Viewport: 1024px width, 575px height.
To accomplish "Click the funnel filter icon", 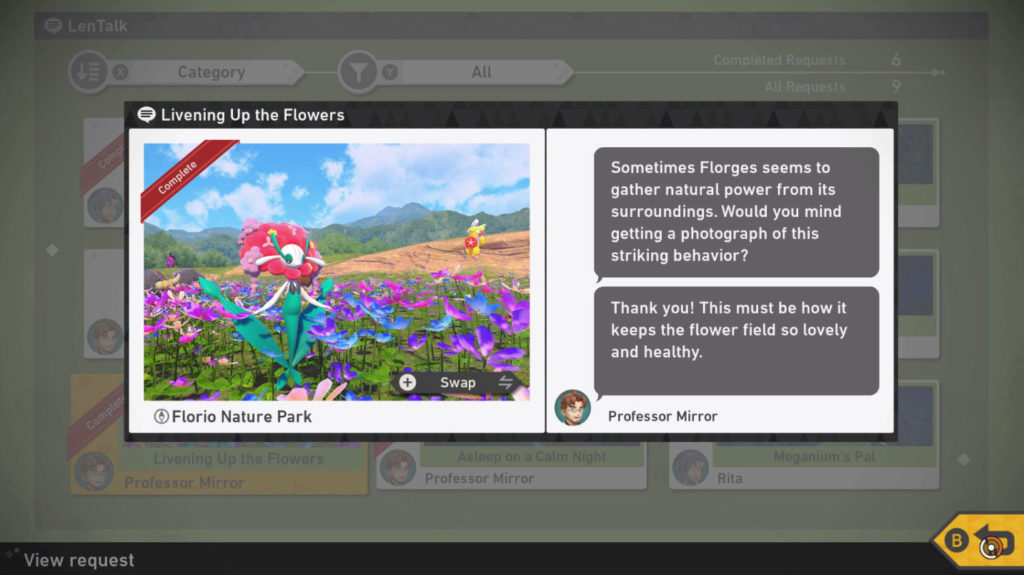I will point(358,72).
